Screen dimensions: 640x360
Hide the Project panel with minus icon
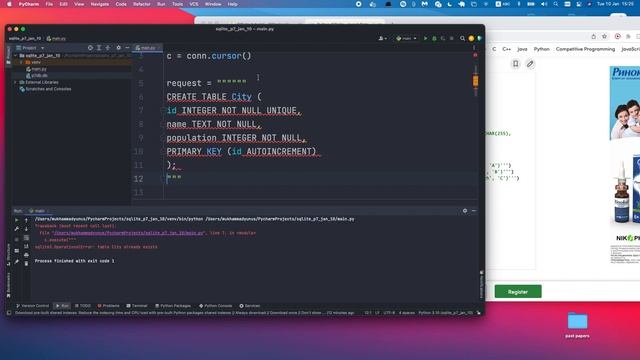(127, 48)
